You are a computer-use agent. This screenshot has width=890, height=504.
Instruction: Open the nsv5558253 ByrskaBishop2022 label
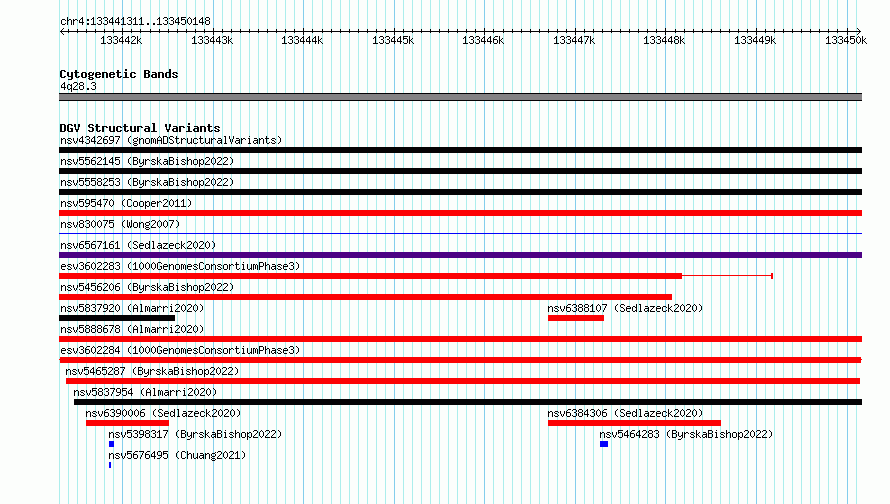pyautogui.click(x=147, y=182)
